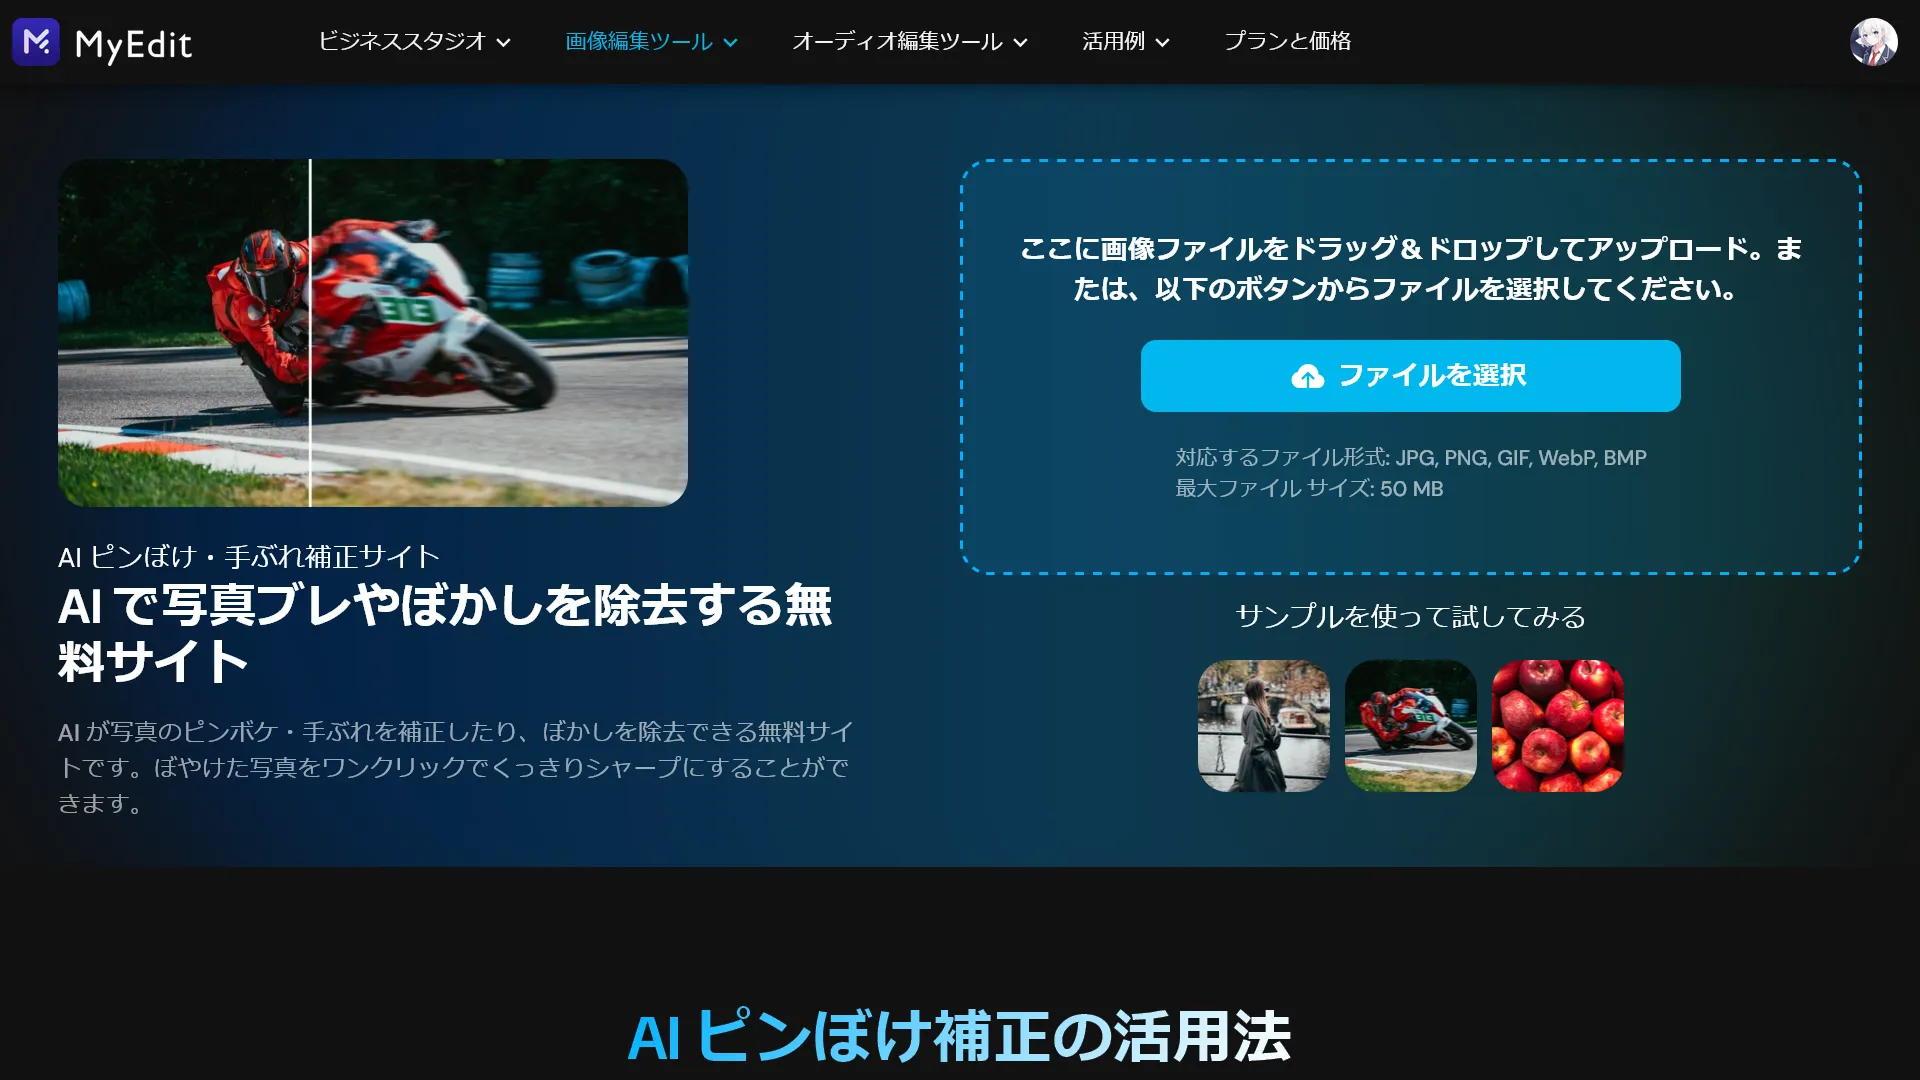The width and height of the screenshot is (1920, 1080).
Task: Select the motorcycle sample image
Action: 1410,725
